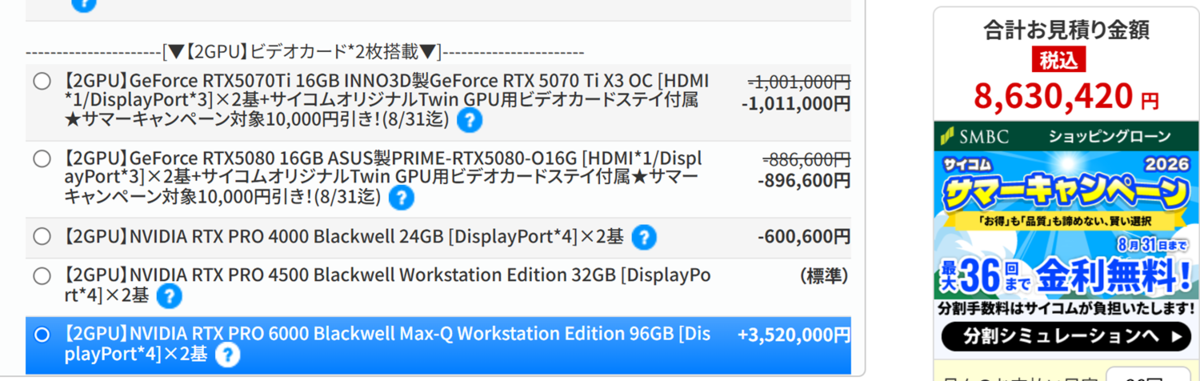Screen dimensions: 1200x381
Task: Show help info for RTX PRO 4000 Blackwell
Action: 644,237
